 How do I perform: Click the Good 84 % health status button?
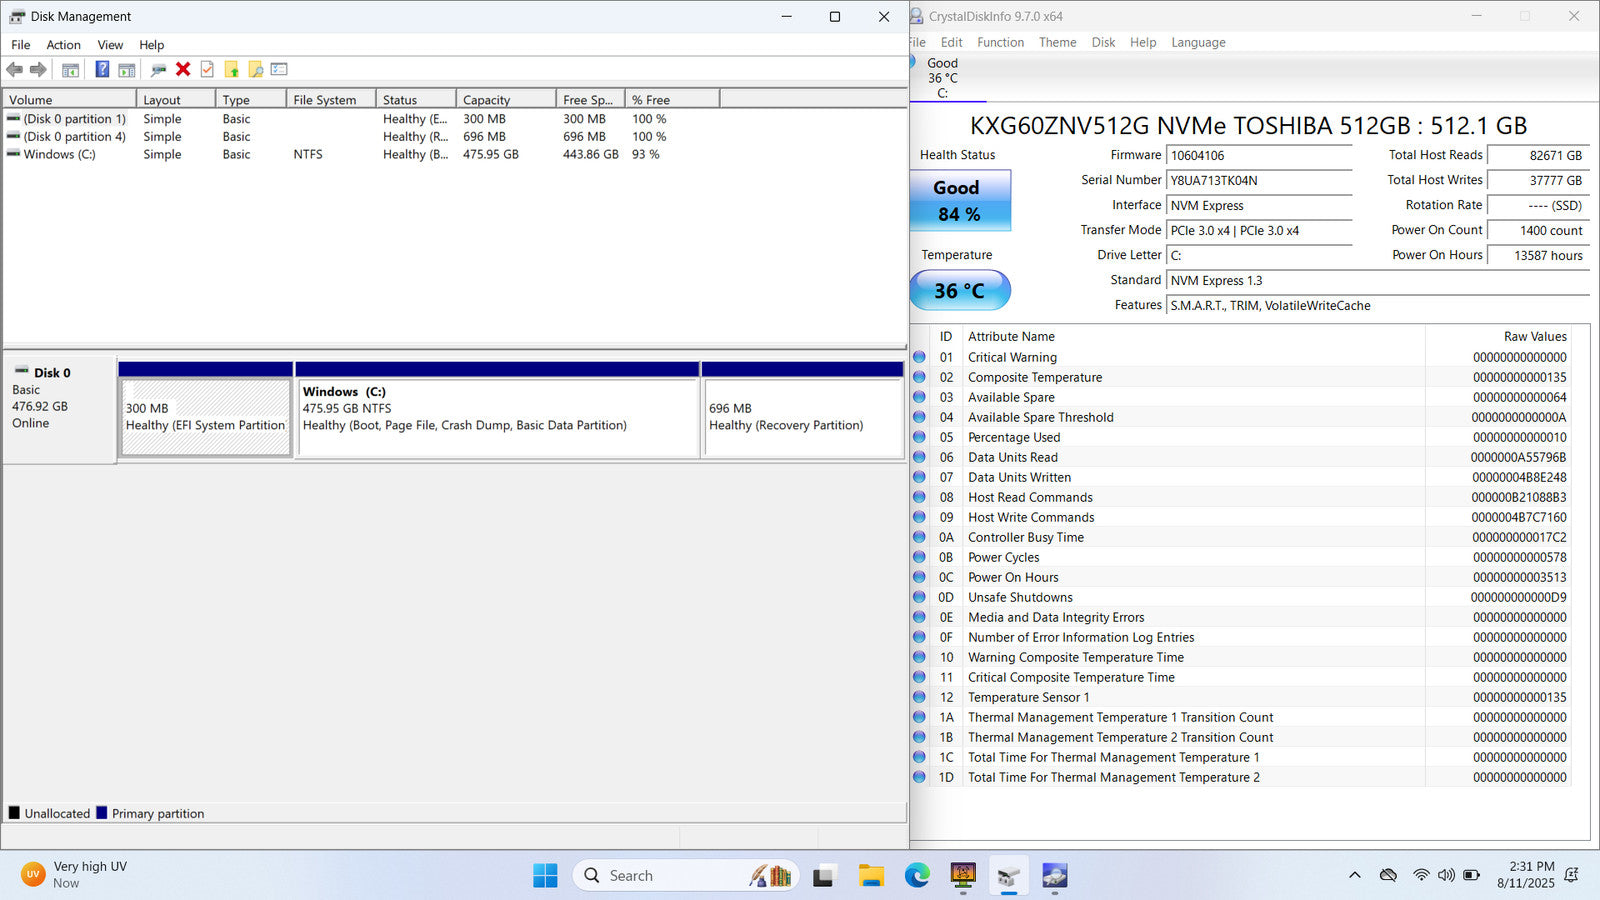coord(960,201)
